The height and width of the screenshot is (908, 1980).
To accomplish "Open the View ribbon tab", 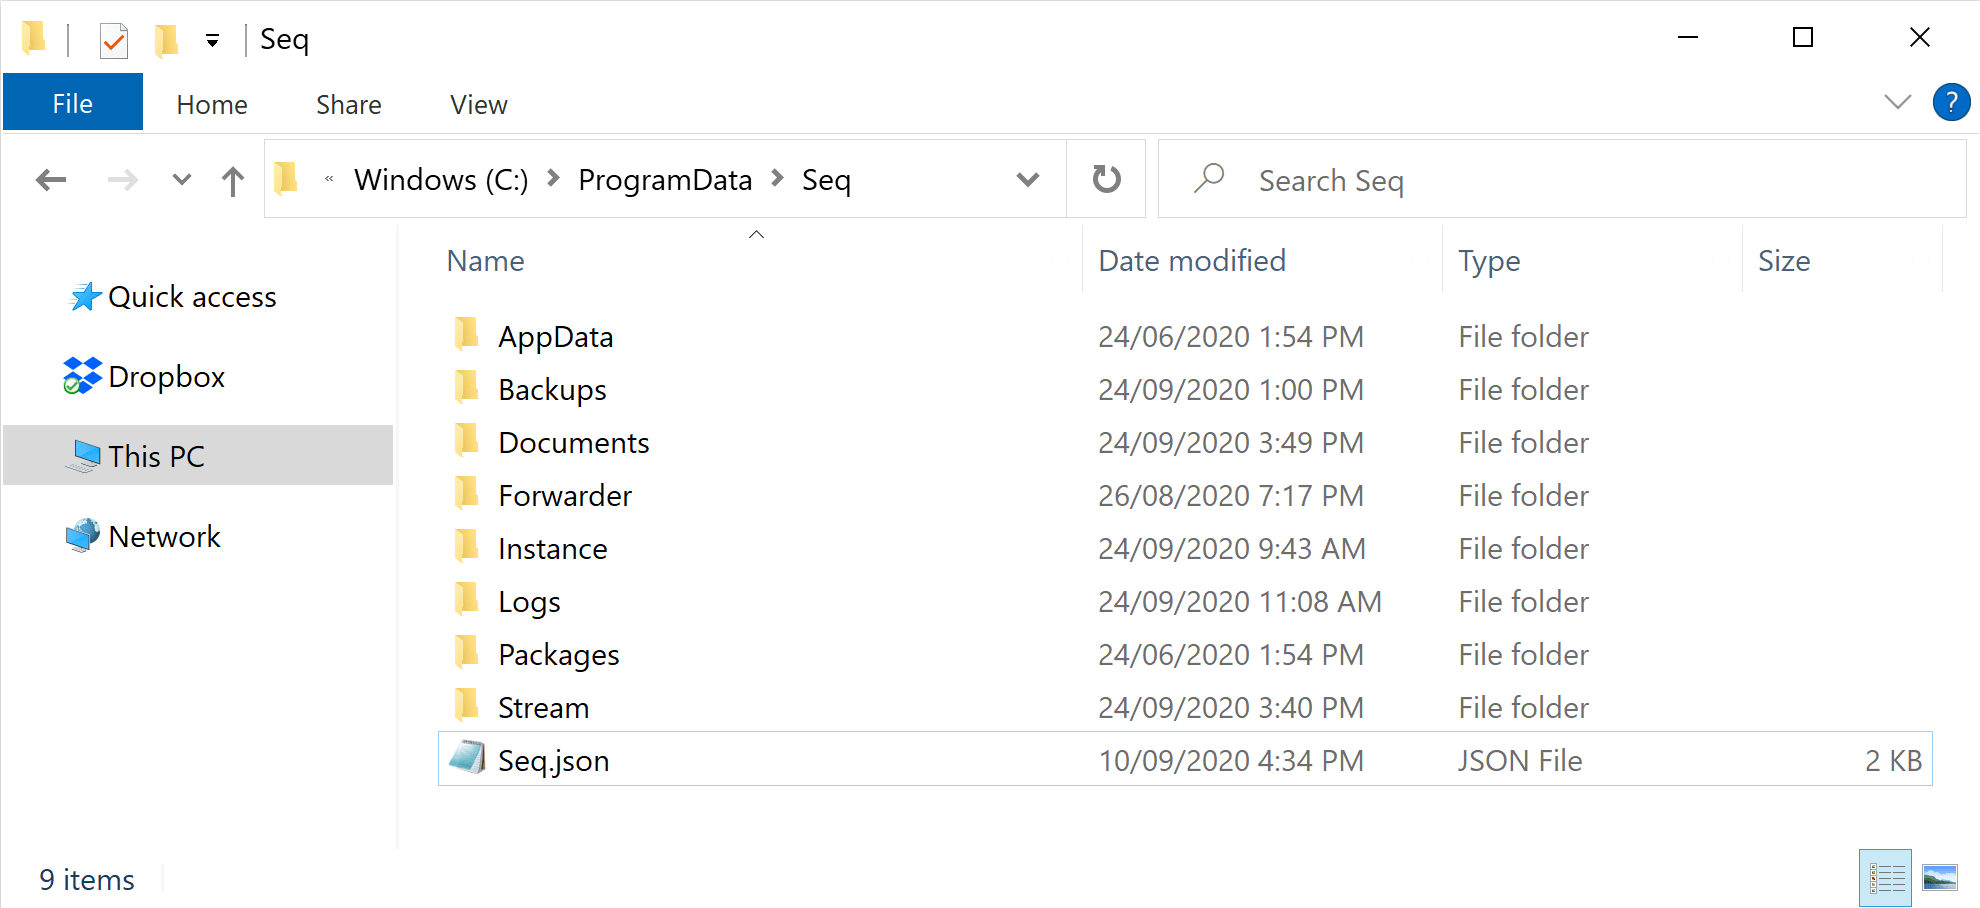I will click(478, 105).
